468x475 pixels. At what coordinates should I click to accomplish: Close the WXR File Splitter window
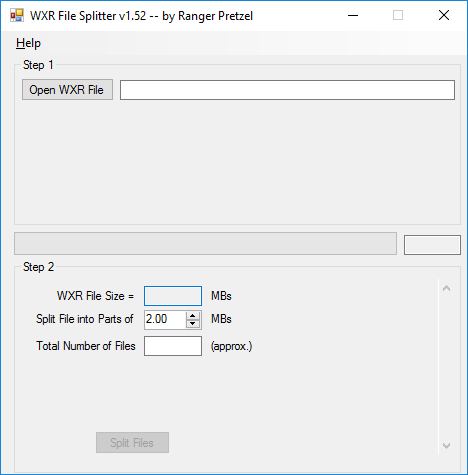point(444,15)
